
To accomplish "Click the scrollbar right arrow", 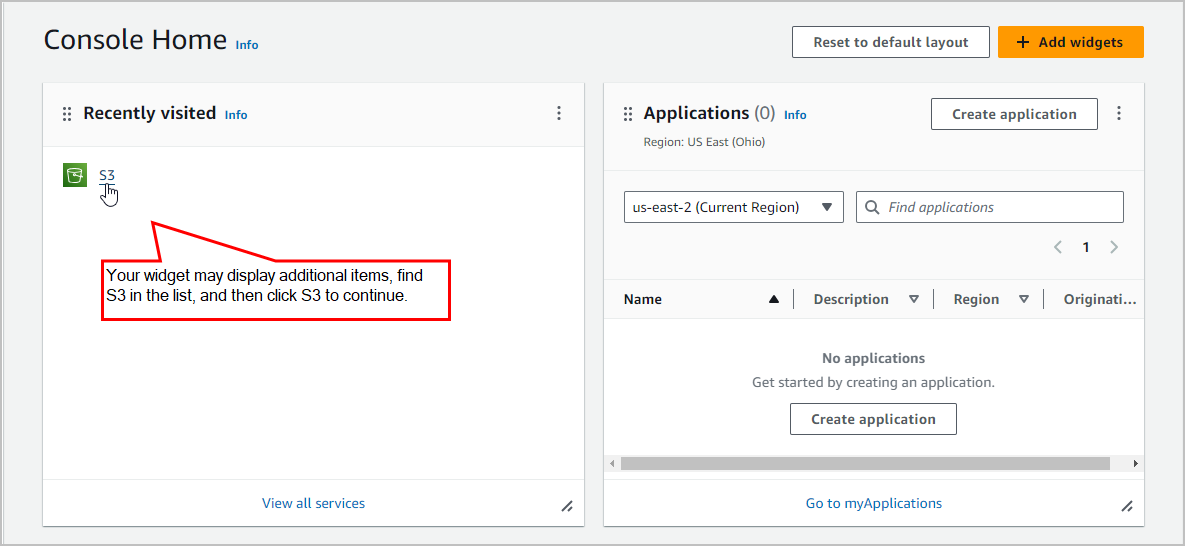I will pos(1135,464).
